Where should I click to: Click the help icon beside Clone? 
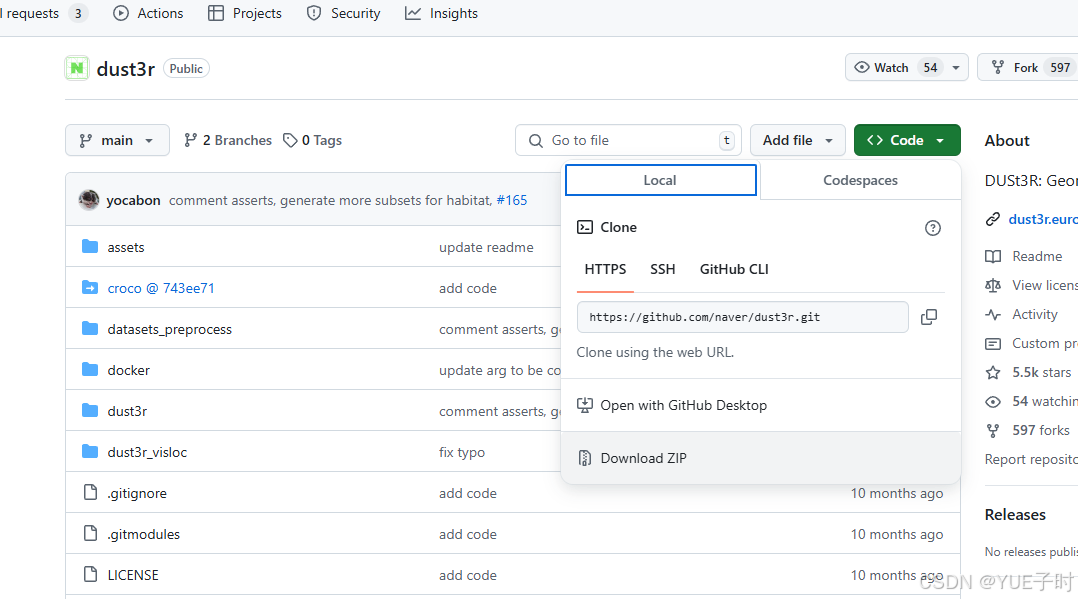[x=933, y=228]
